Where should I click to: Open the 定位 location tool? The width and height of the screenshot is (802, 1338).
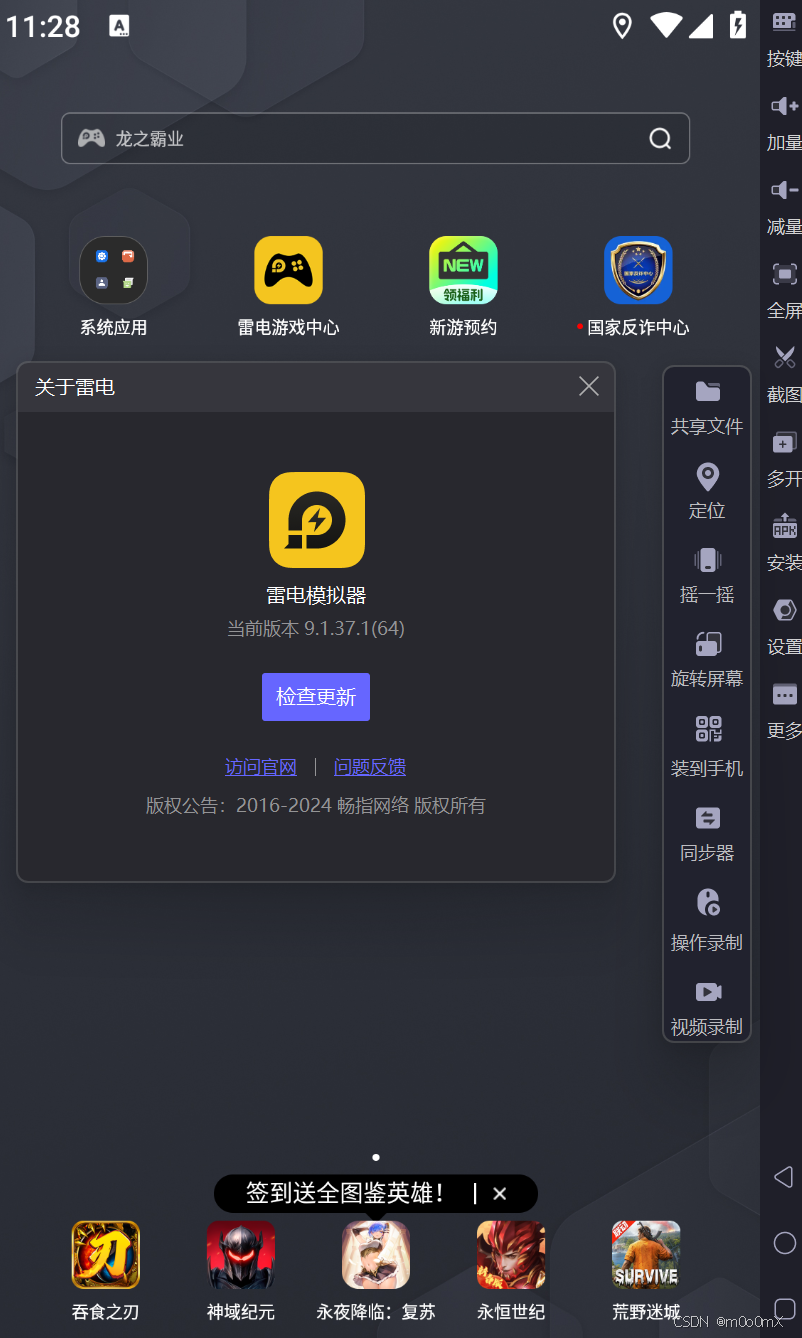pyautogui.click(x=707, y=491)
